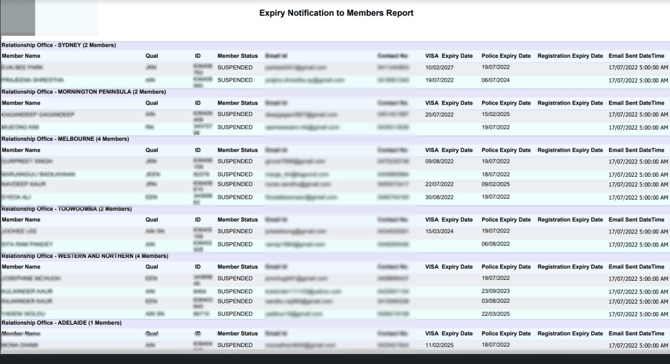Select the 'Relationship Office - MELBOURNE (4 Members)' heading
Image resolution: width=670 pixels, height=364 pixels.
pos(65,139)
